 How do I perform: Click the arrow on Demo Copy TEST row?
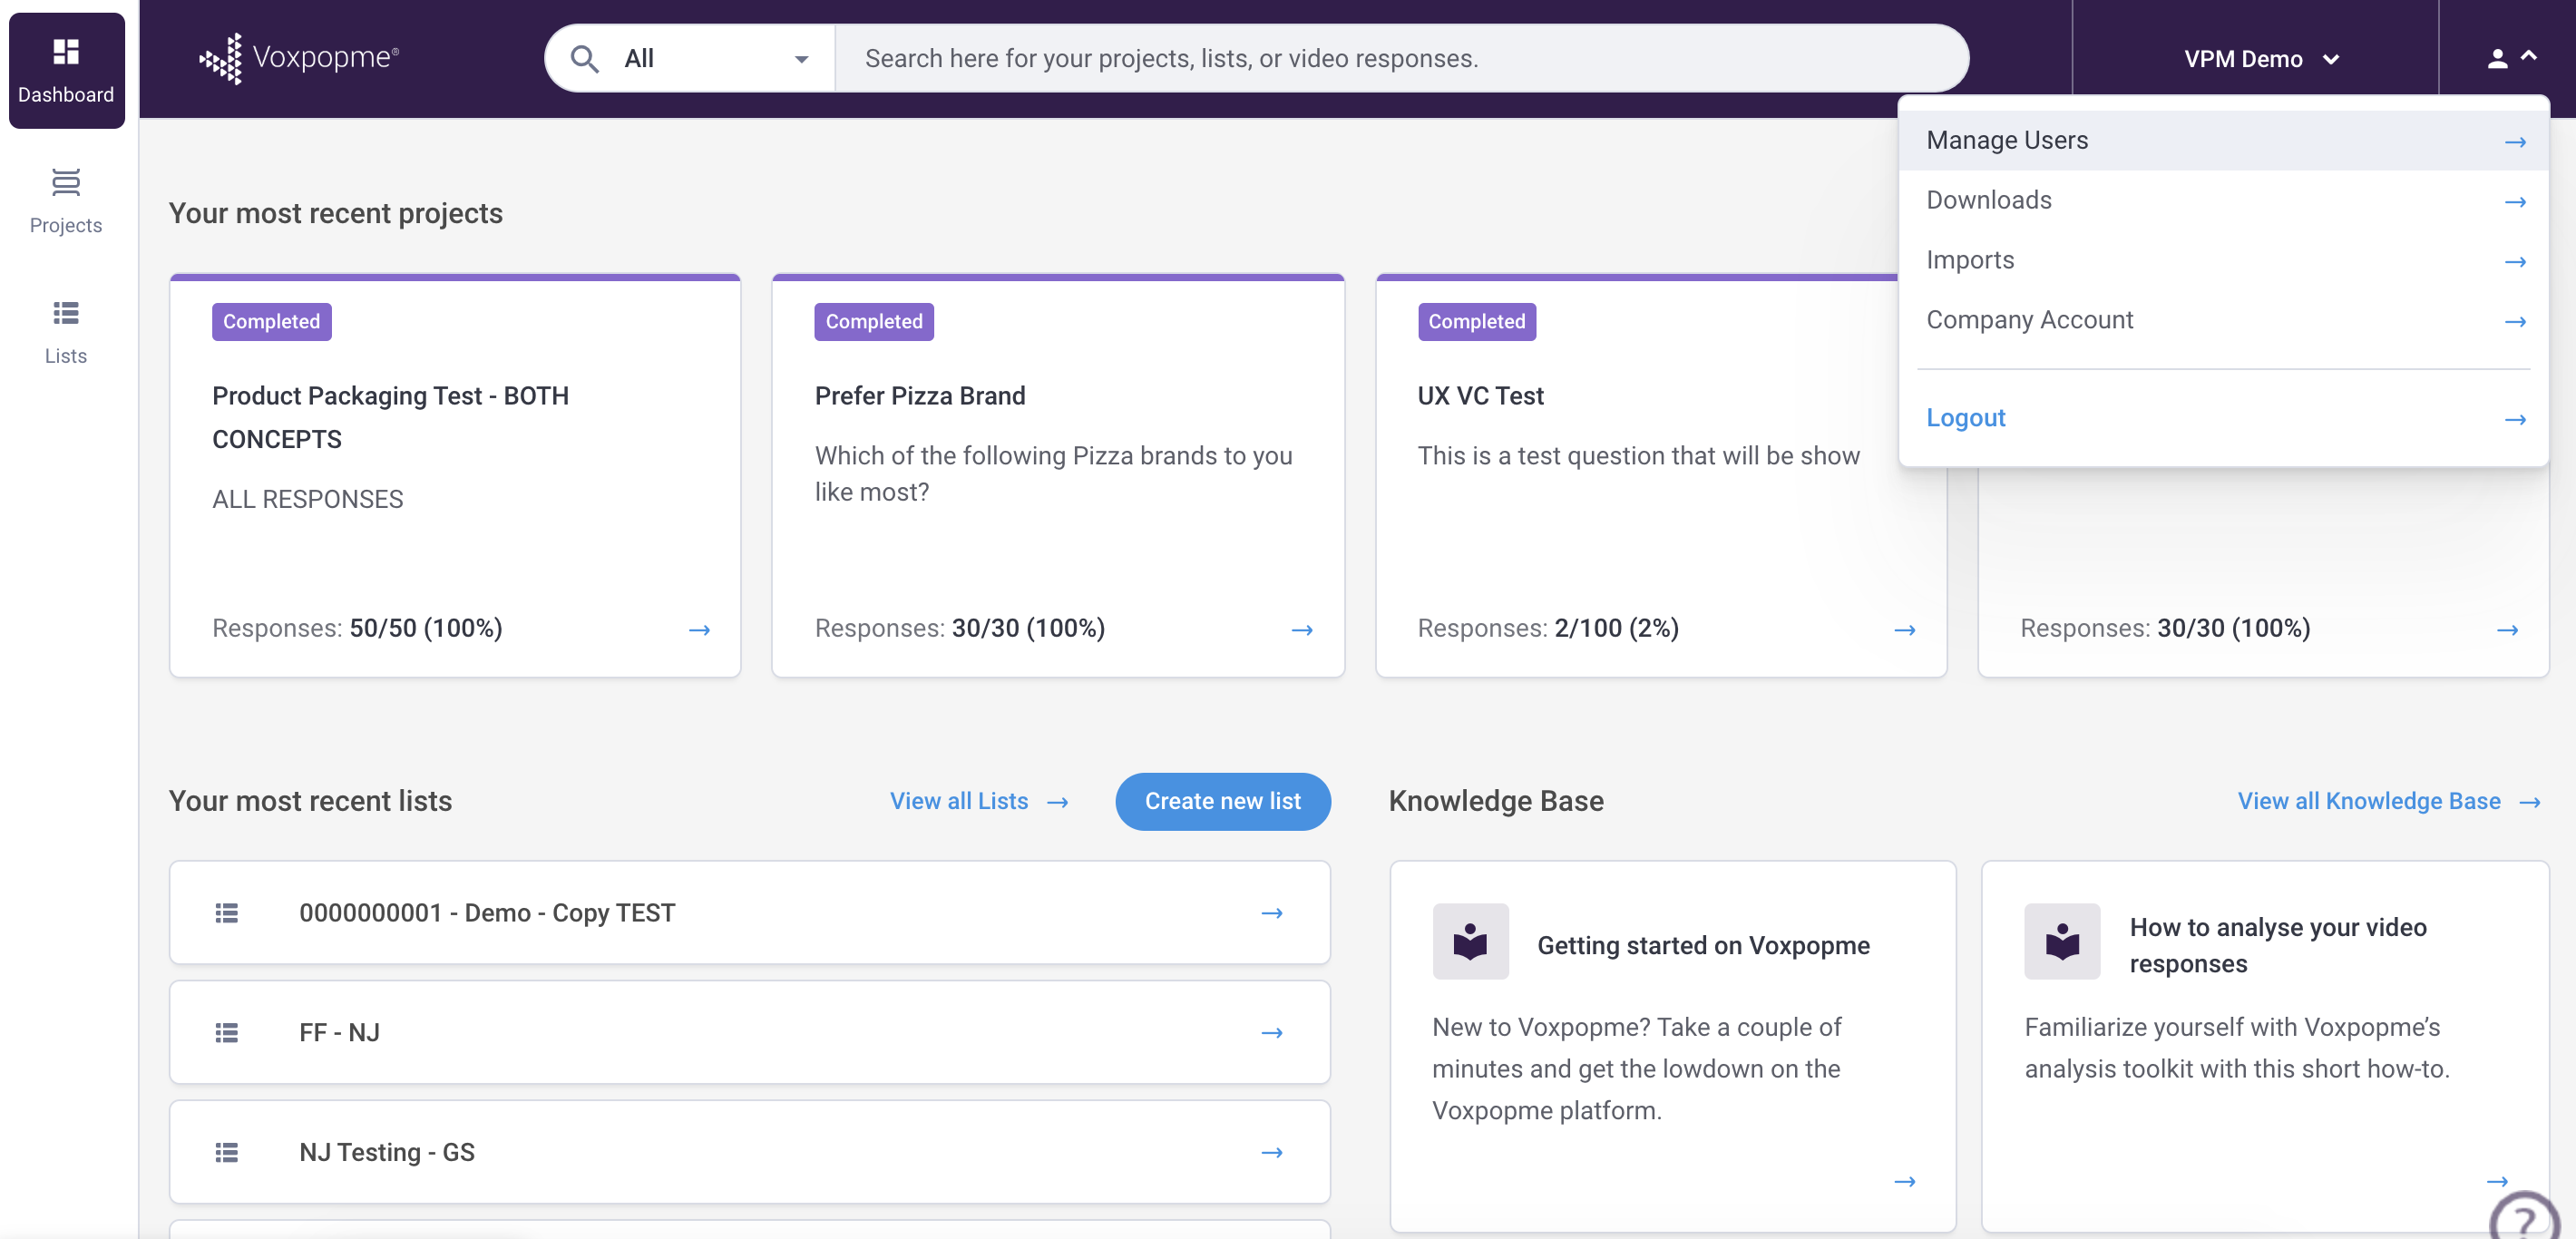[1271, 913]
